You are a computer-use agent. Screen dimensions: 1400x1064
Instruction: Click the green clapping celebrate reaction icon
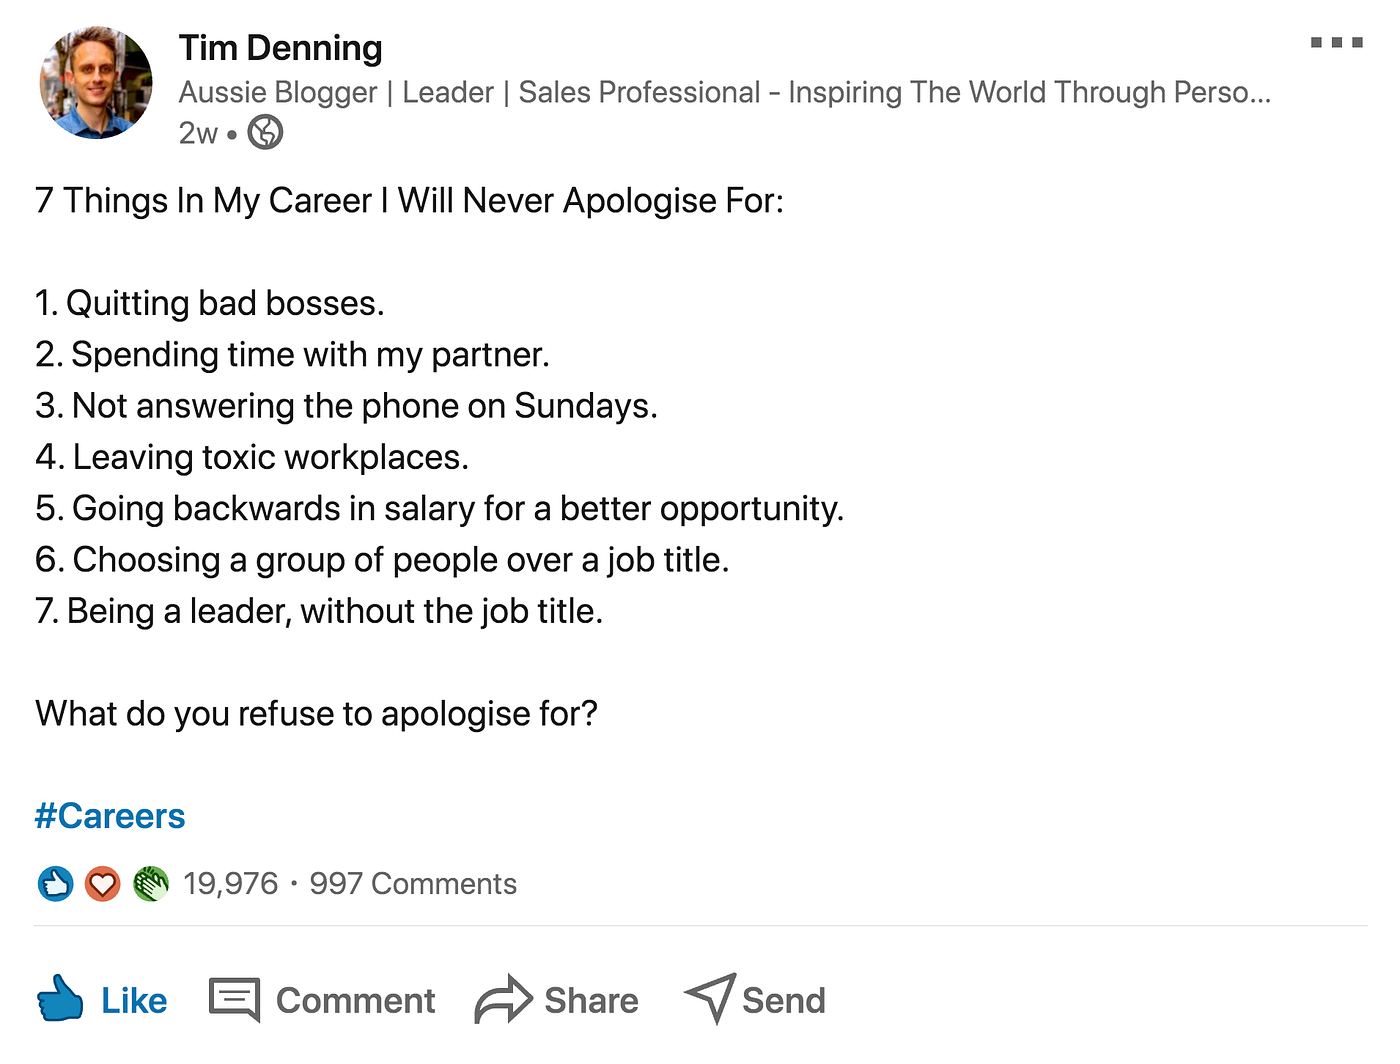150,884
